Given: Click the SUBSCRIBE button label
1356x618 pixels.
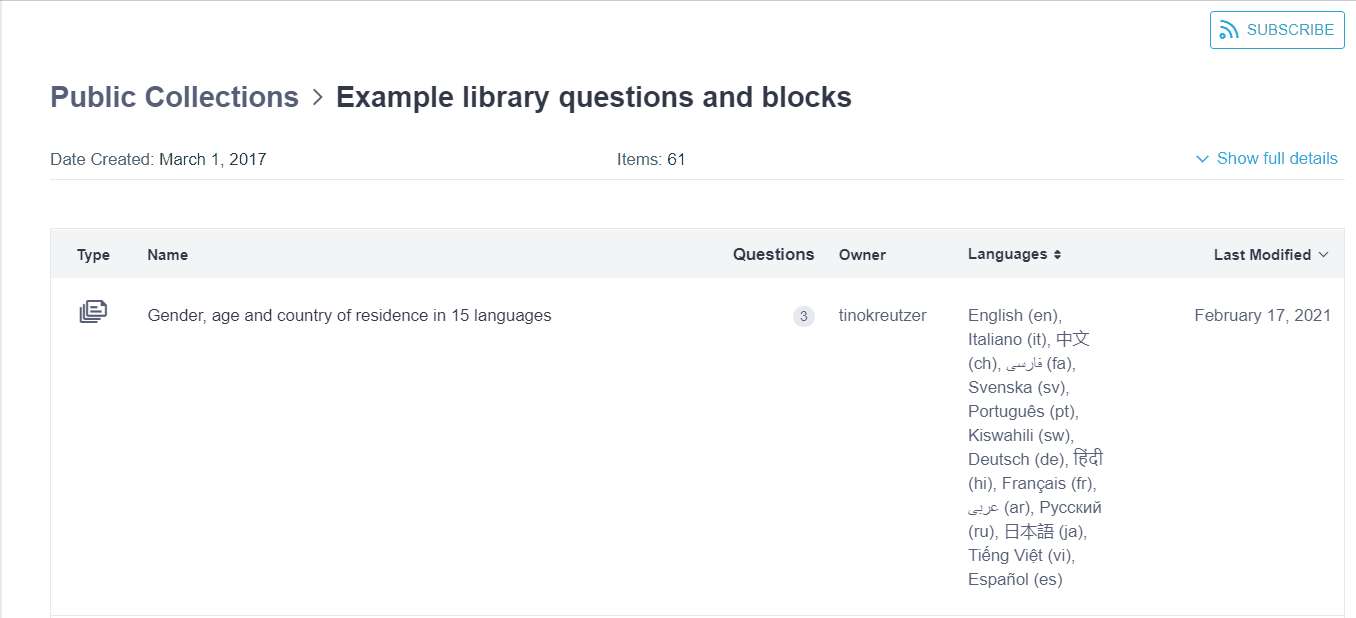Looking at the screenshot, I should click(x=1289, y=30).
